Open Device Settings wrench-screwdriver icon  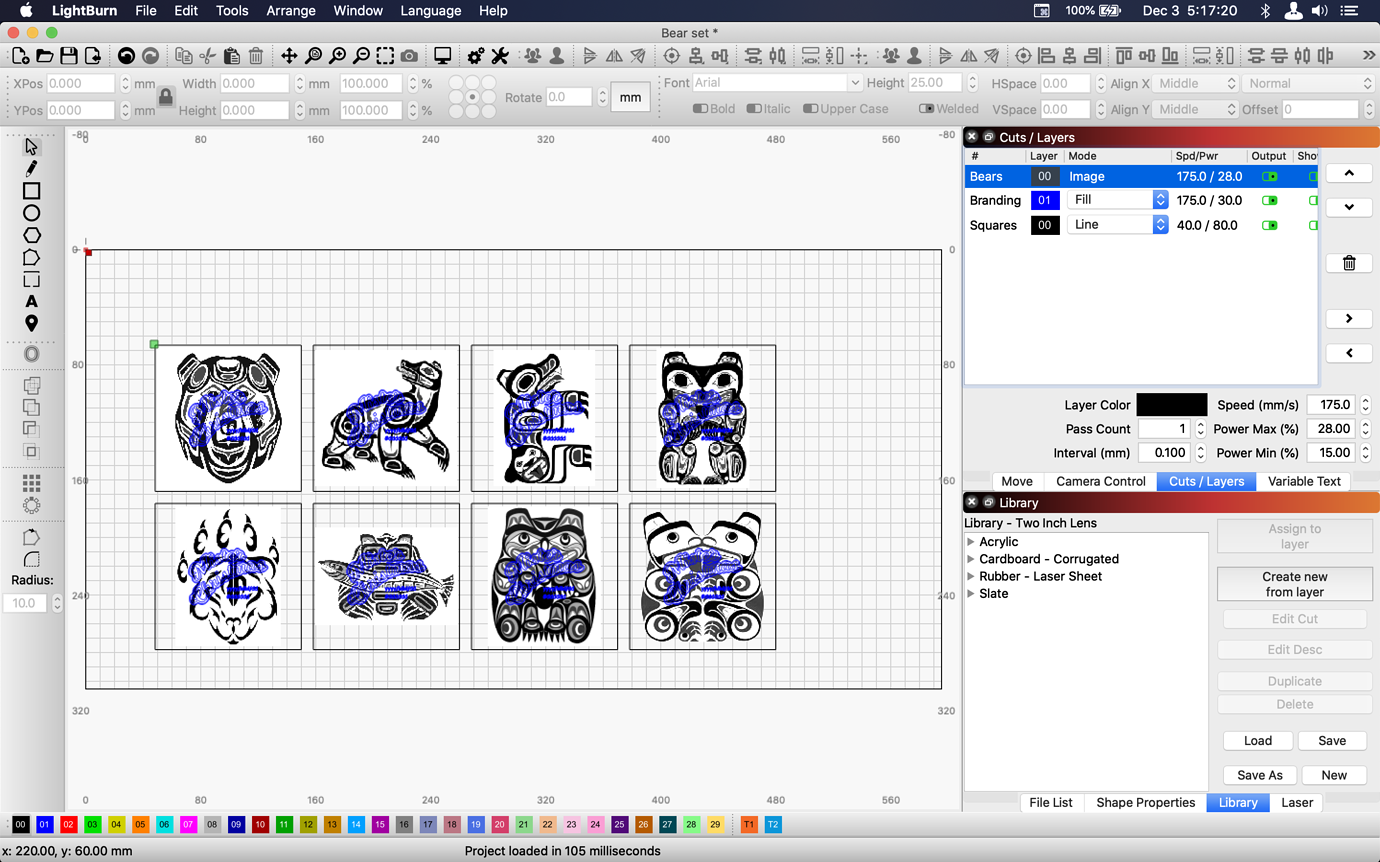point(500,56)
